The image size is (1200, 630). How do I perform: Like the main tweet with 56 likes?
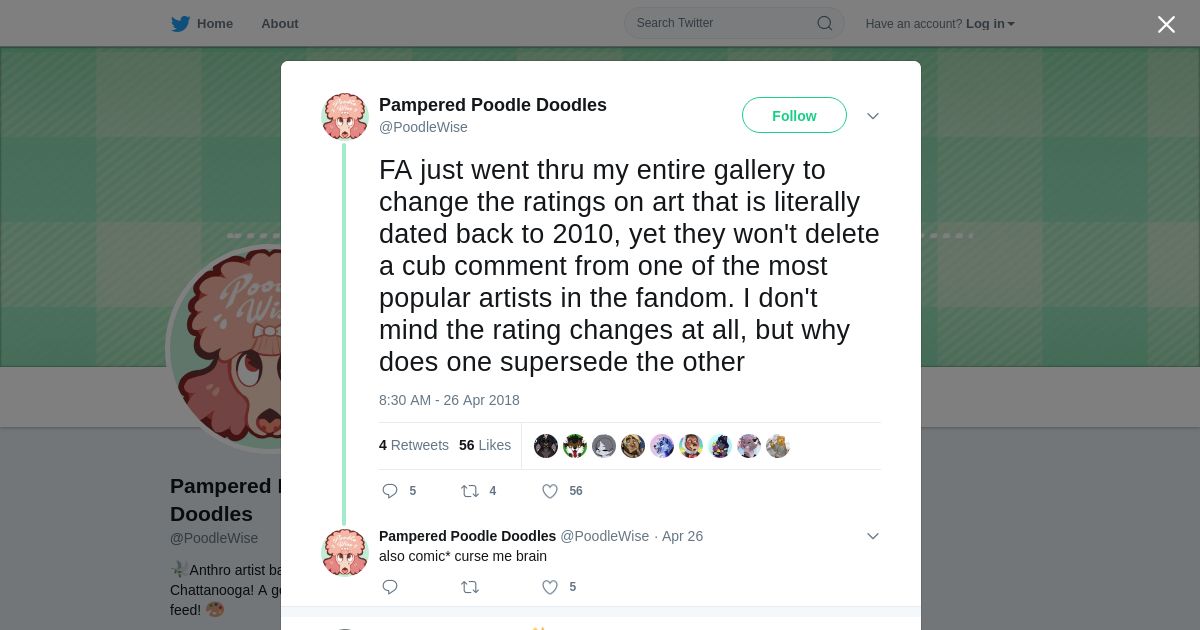pos(549,491)
